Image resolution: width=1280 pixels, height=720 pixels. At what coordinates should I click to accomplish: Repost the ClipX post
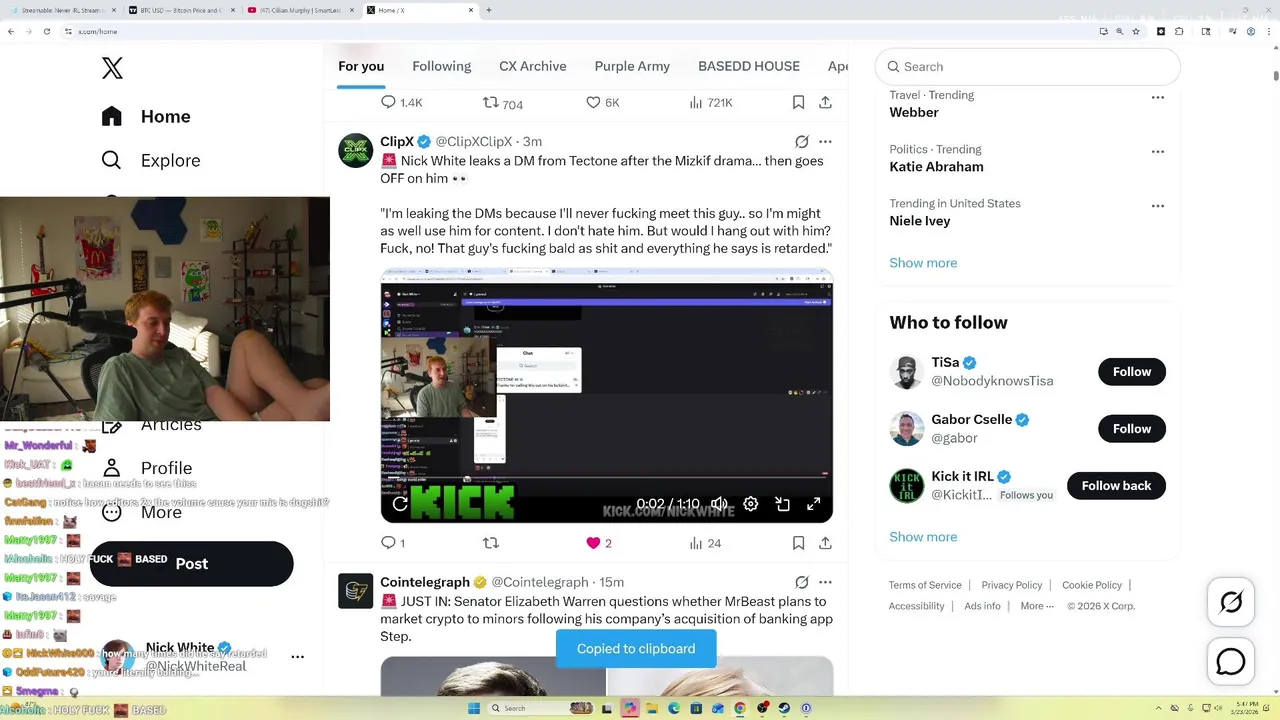pos(491,543)
